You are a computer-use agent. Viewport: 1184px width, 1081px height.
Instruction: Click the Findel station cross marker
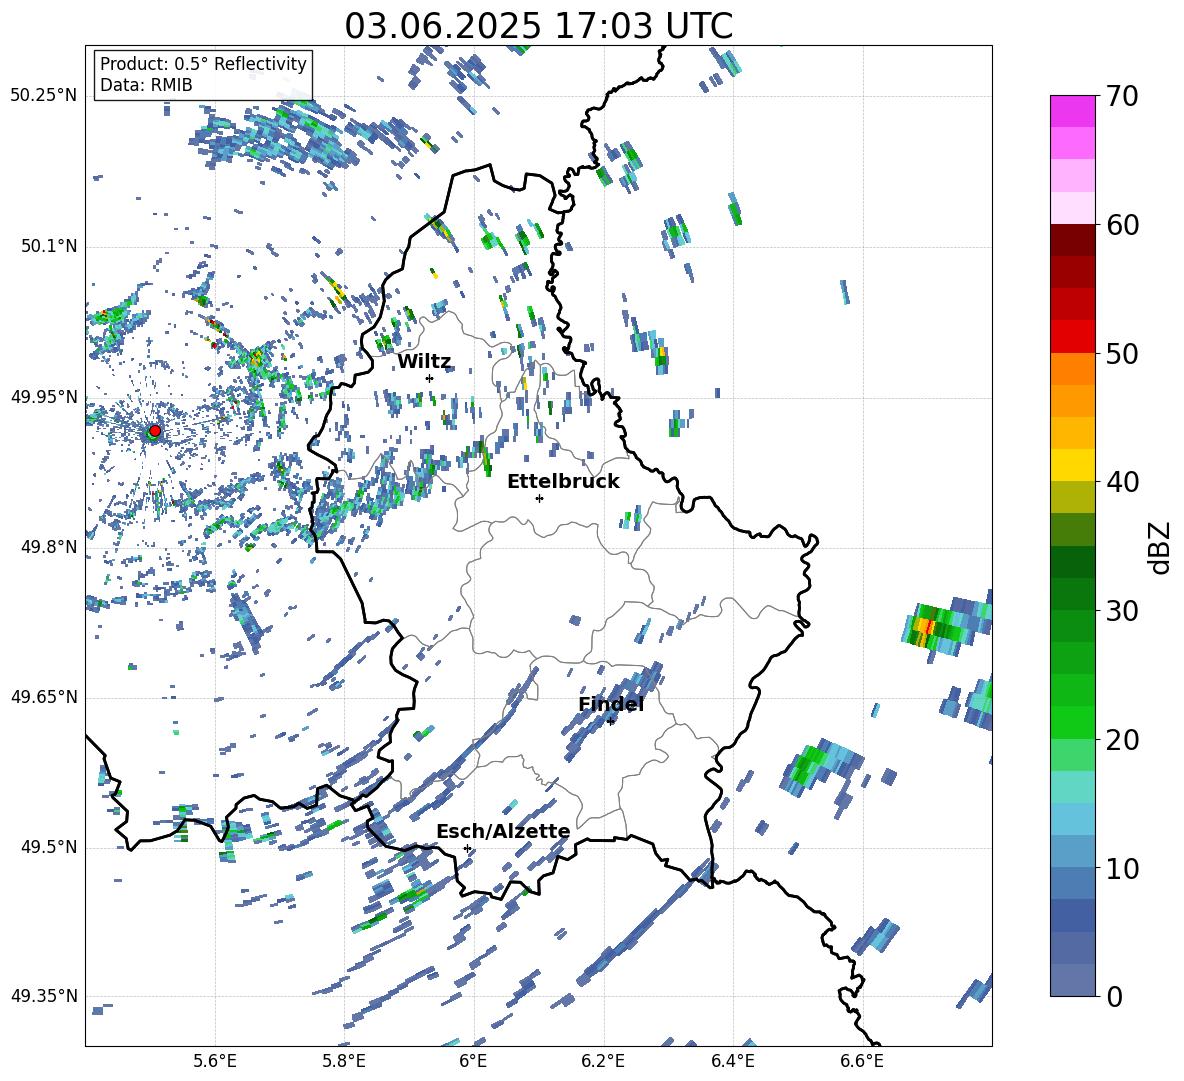point(611,722)
